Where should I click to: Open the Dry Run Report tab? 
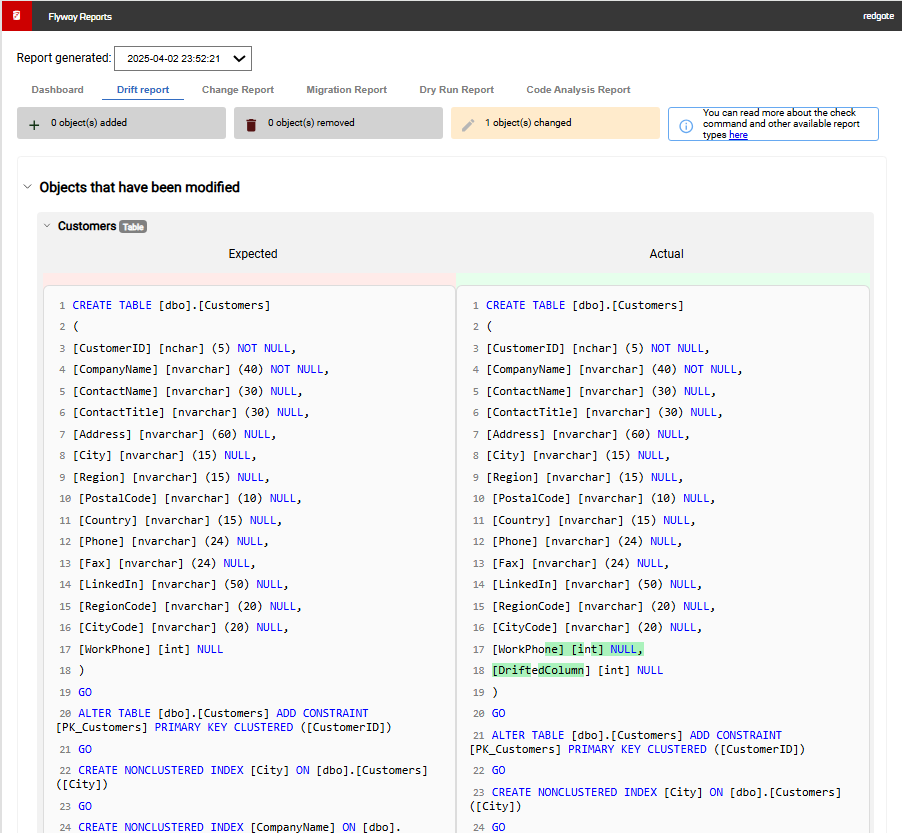point(456,90)
